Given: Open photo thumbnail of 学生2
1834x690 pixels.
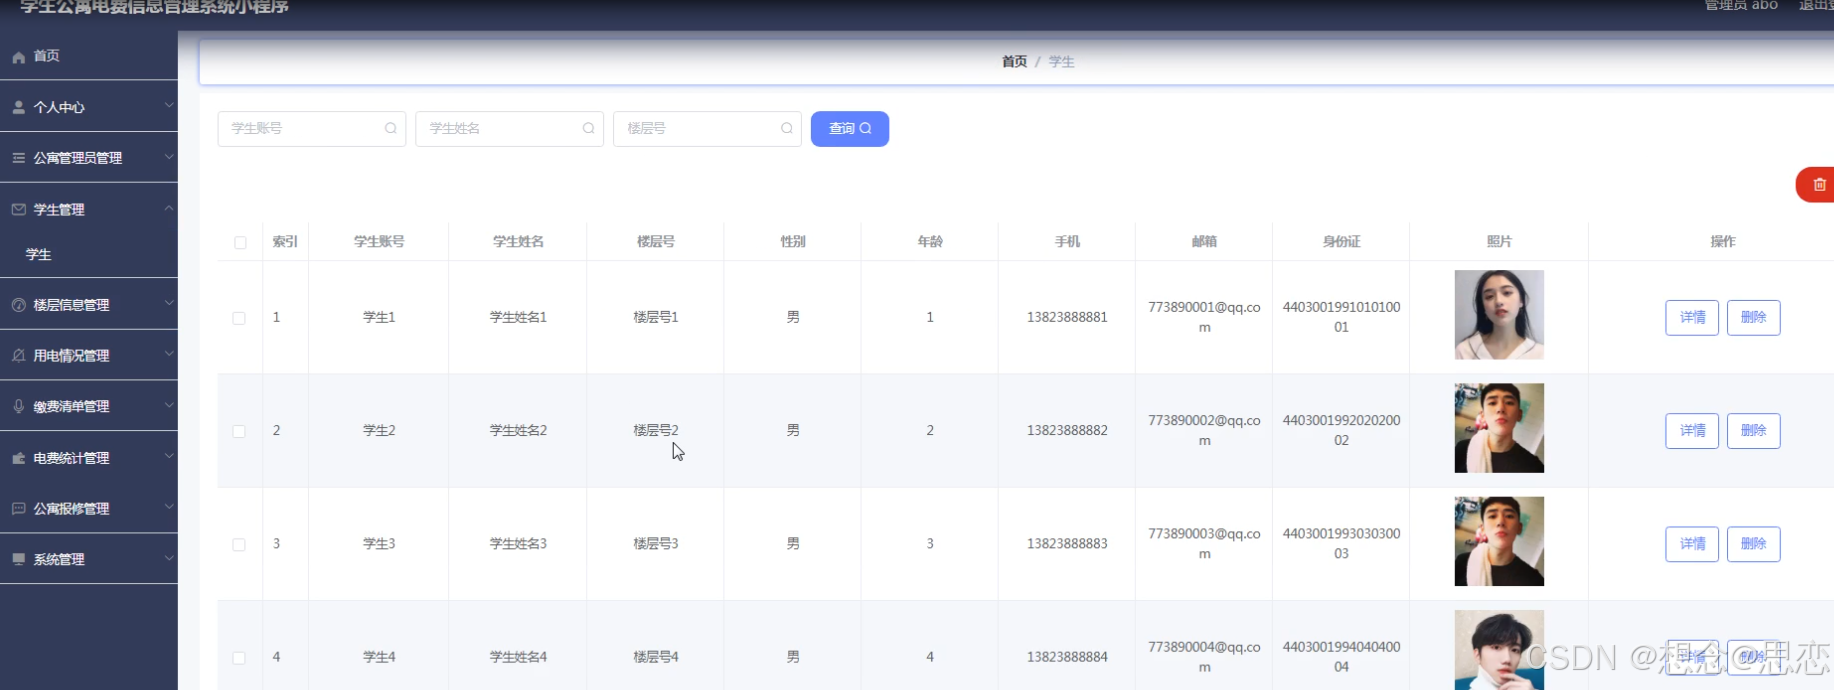Looking at the screenshot, I should pos(1499,428).
